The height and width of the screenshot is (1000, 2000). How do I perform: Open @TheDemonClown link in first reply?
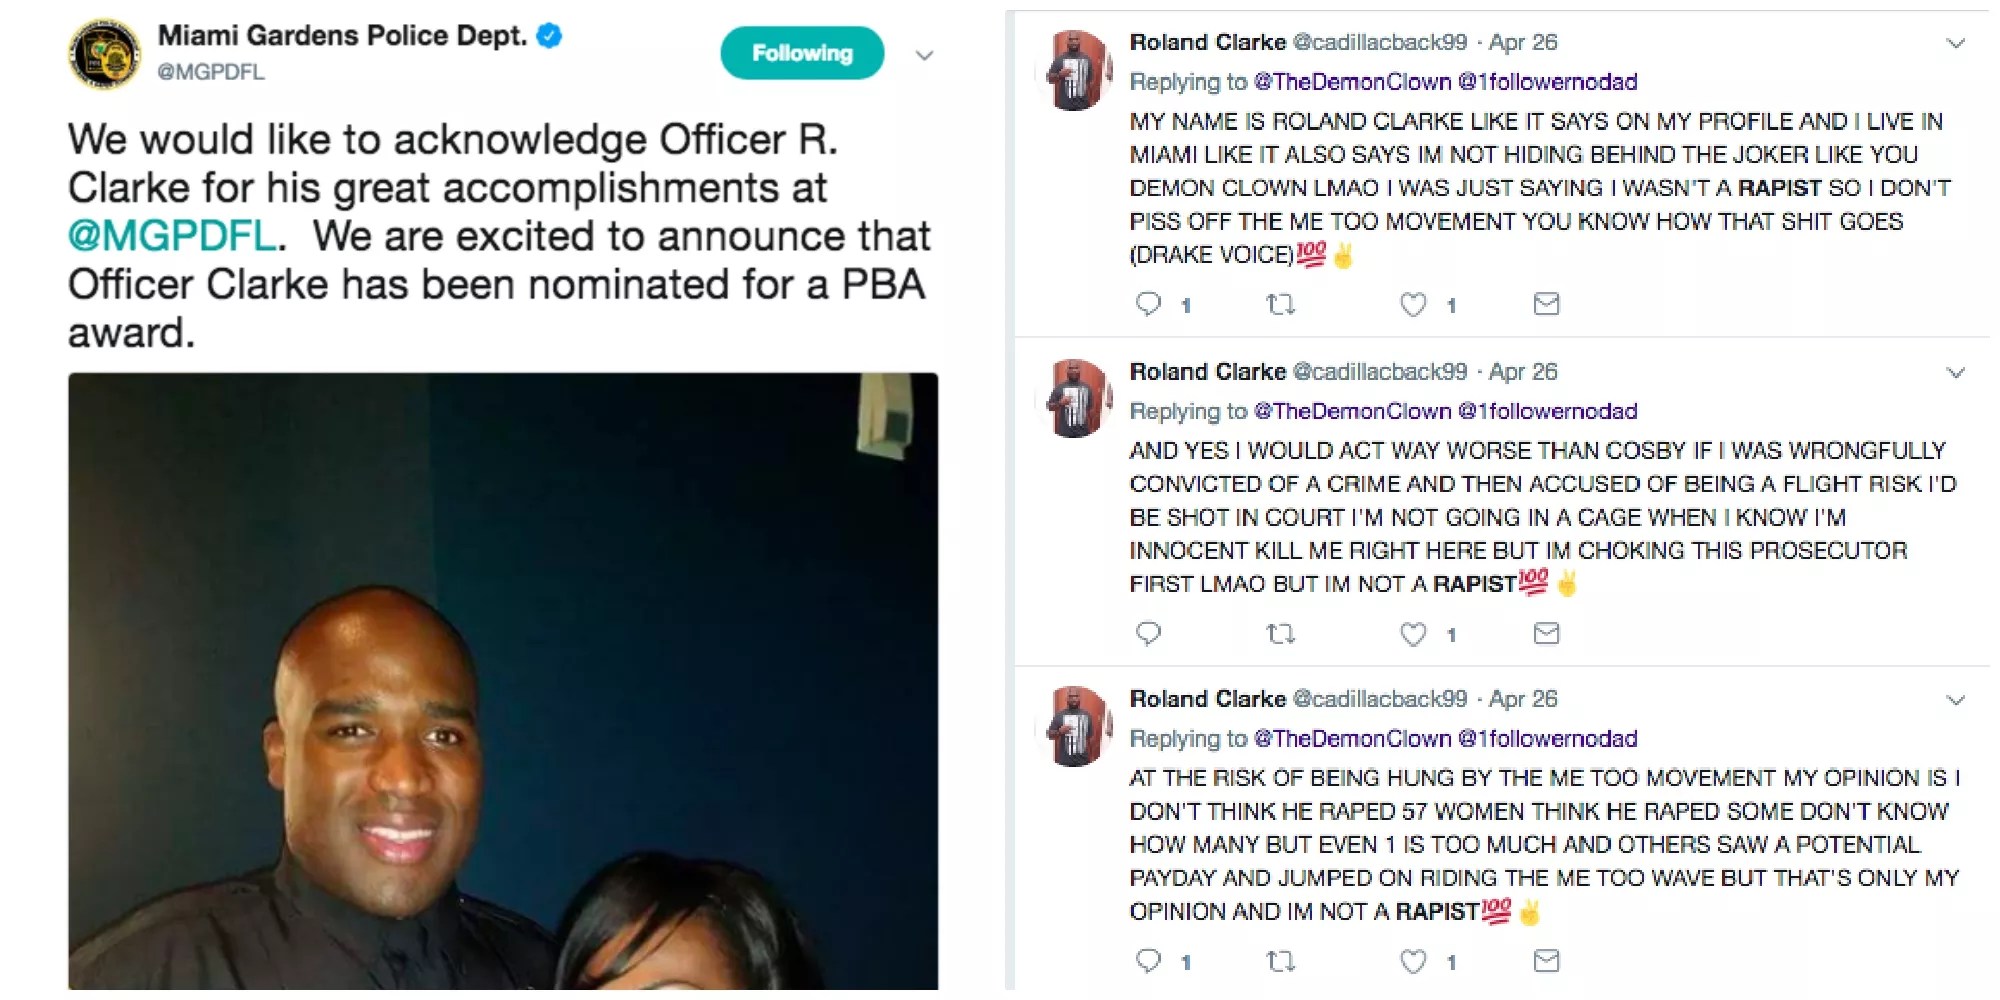[x=1352, y=82]
